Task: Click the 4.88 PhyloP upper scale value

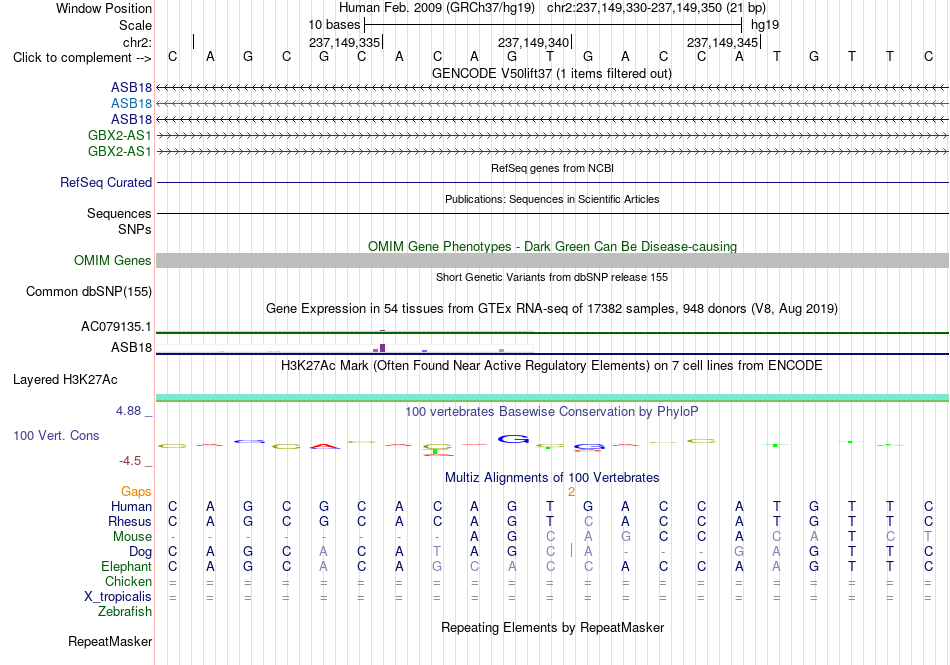Action: coord(128,411)
